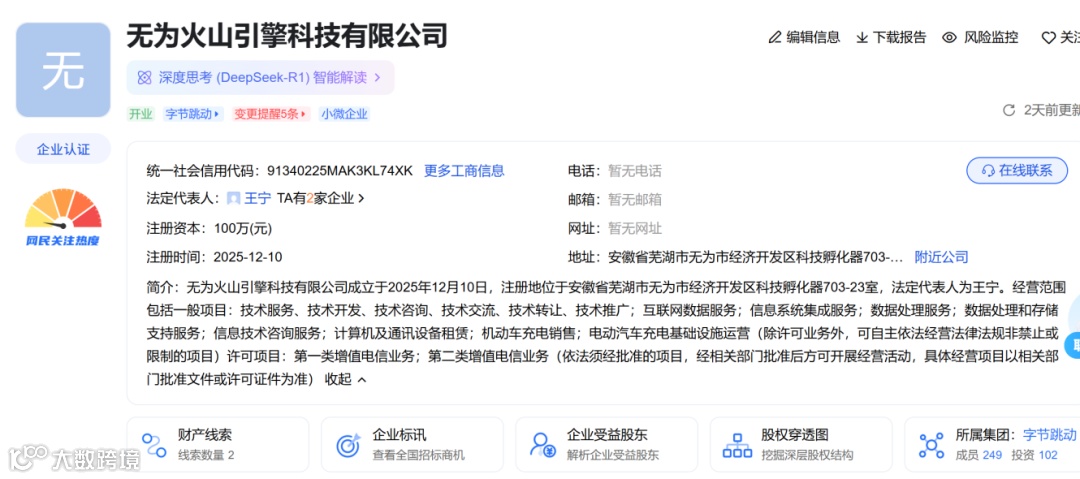Expand TA有2家企业 chevron

click(361, 199)
